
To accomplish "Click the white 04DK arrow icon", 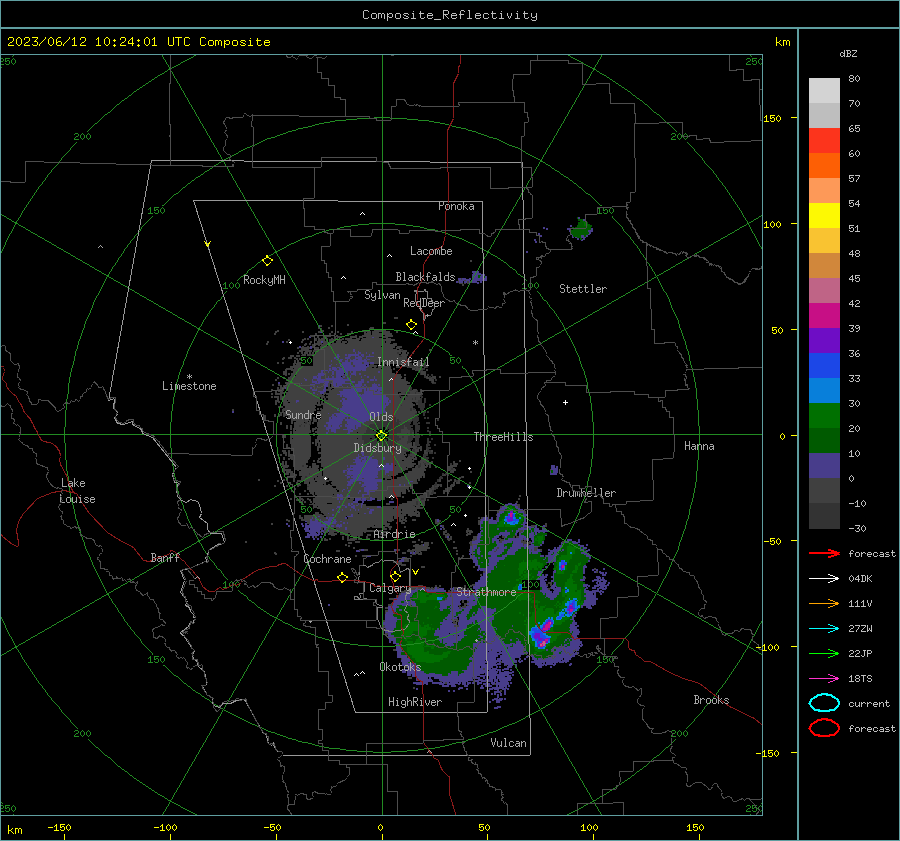I will click(824, 578).
